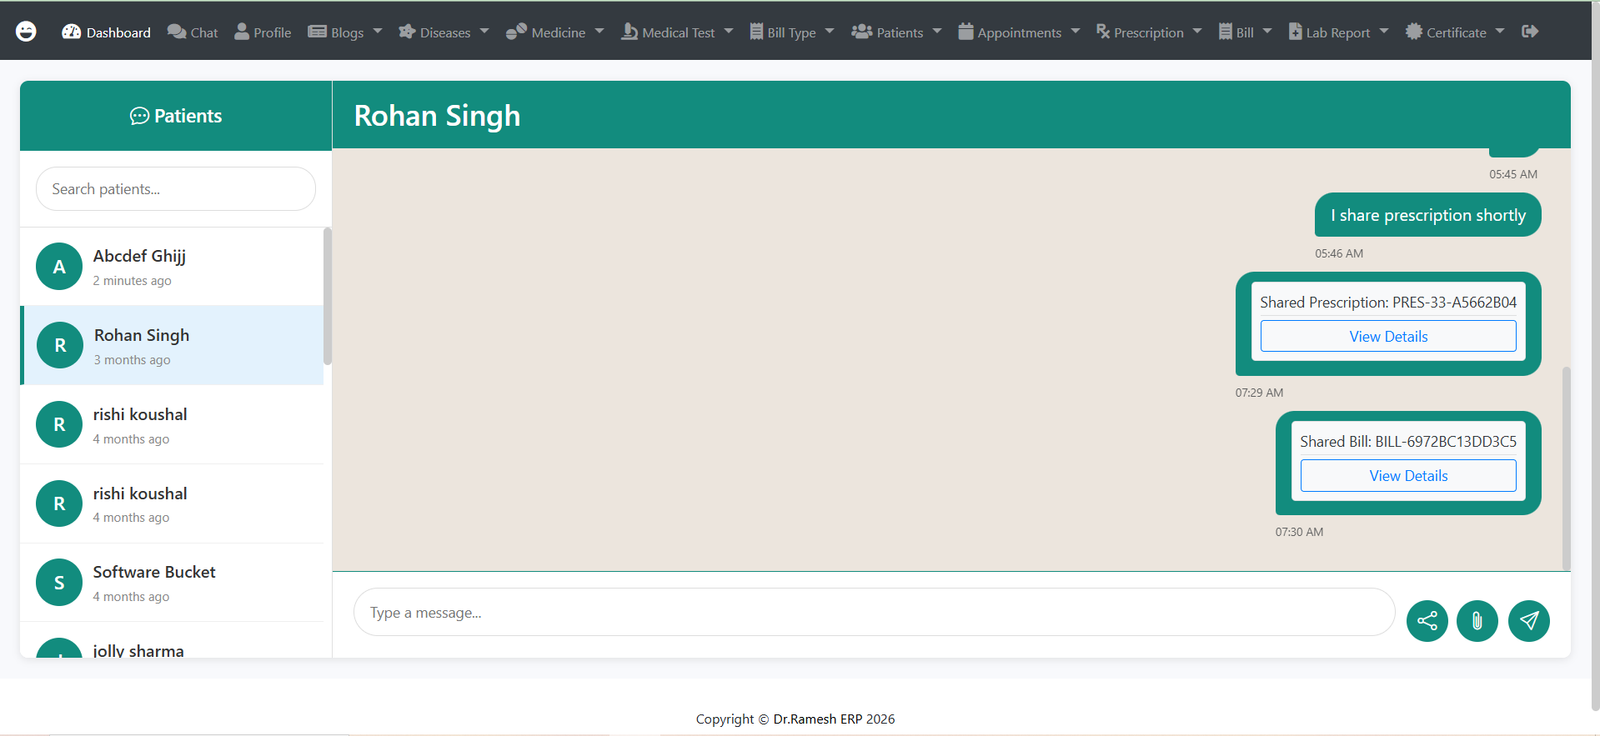Click the send paper plane button

click(x=1529, y=621)
